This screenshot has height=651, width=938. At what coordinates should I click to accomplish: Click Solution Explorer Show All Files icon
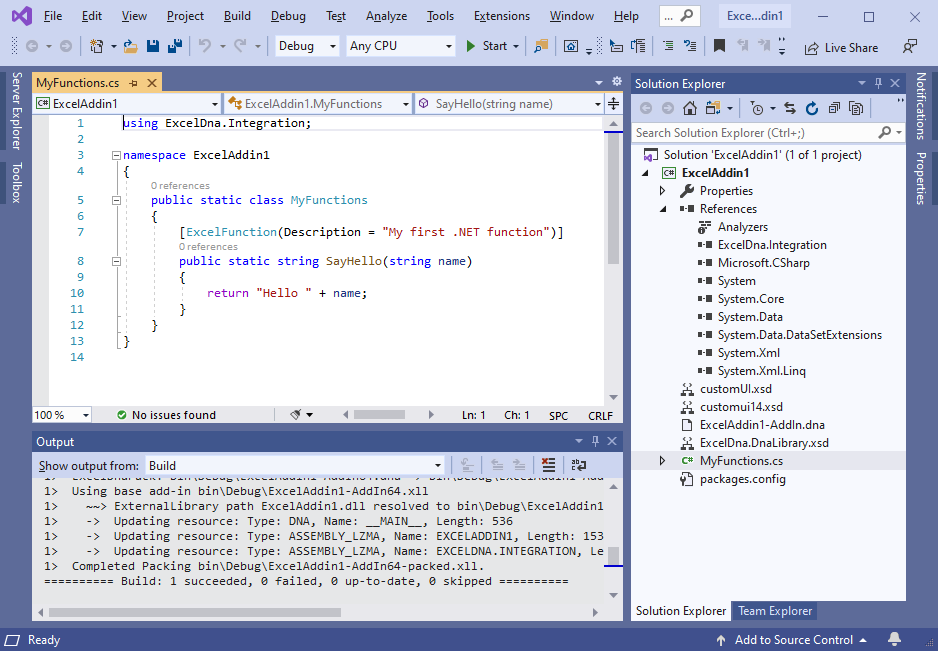(x=856, y=108)
